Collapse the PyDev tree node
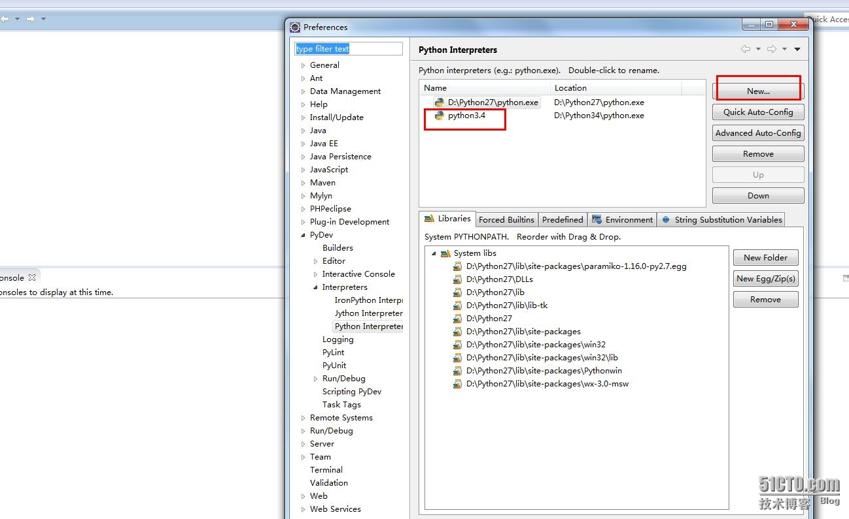 [x=304, y=235]
